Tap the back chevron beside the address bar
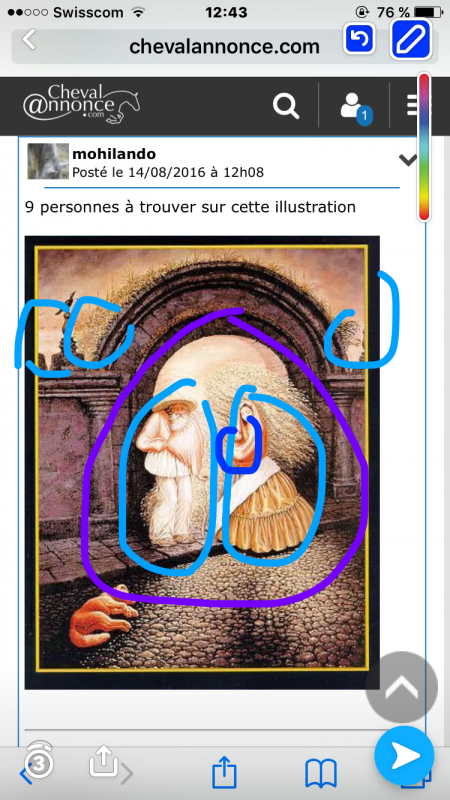 coord(29,39)
